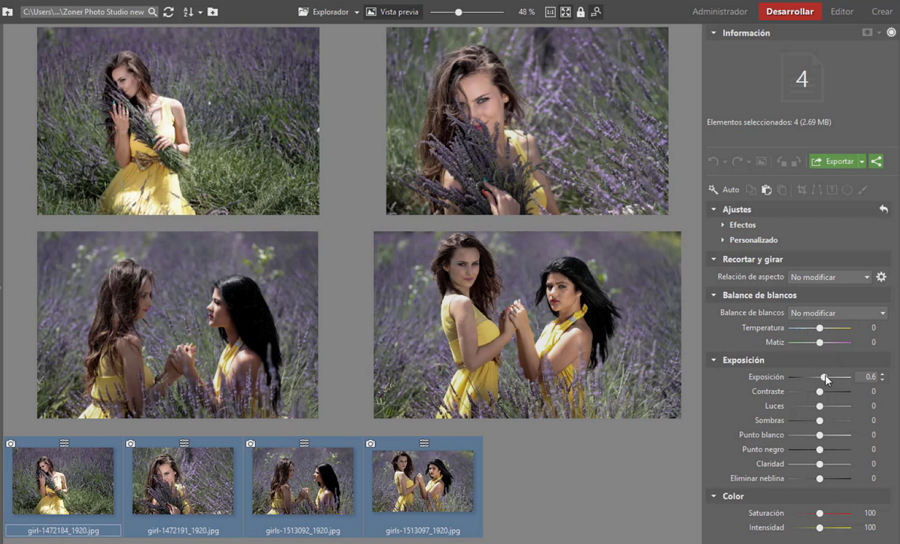The image size is (900, 544).
Task: Switch to the Editor tab
Action: 842,12
